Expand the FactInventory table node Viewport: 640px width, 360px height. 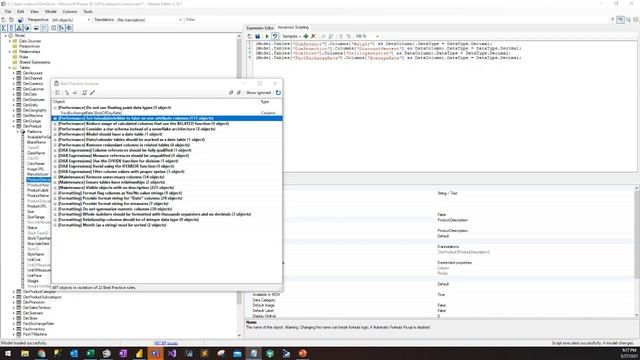pos(13,329)
